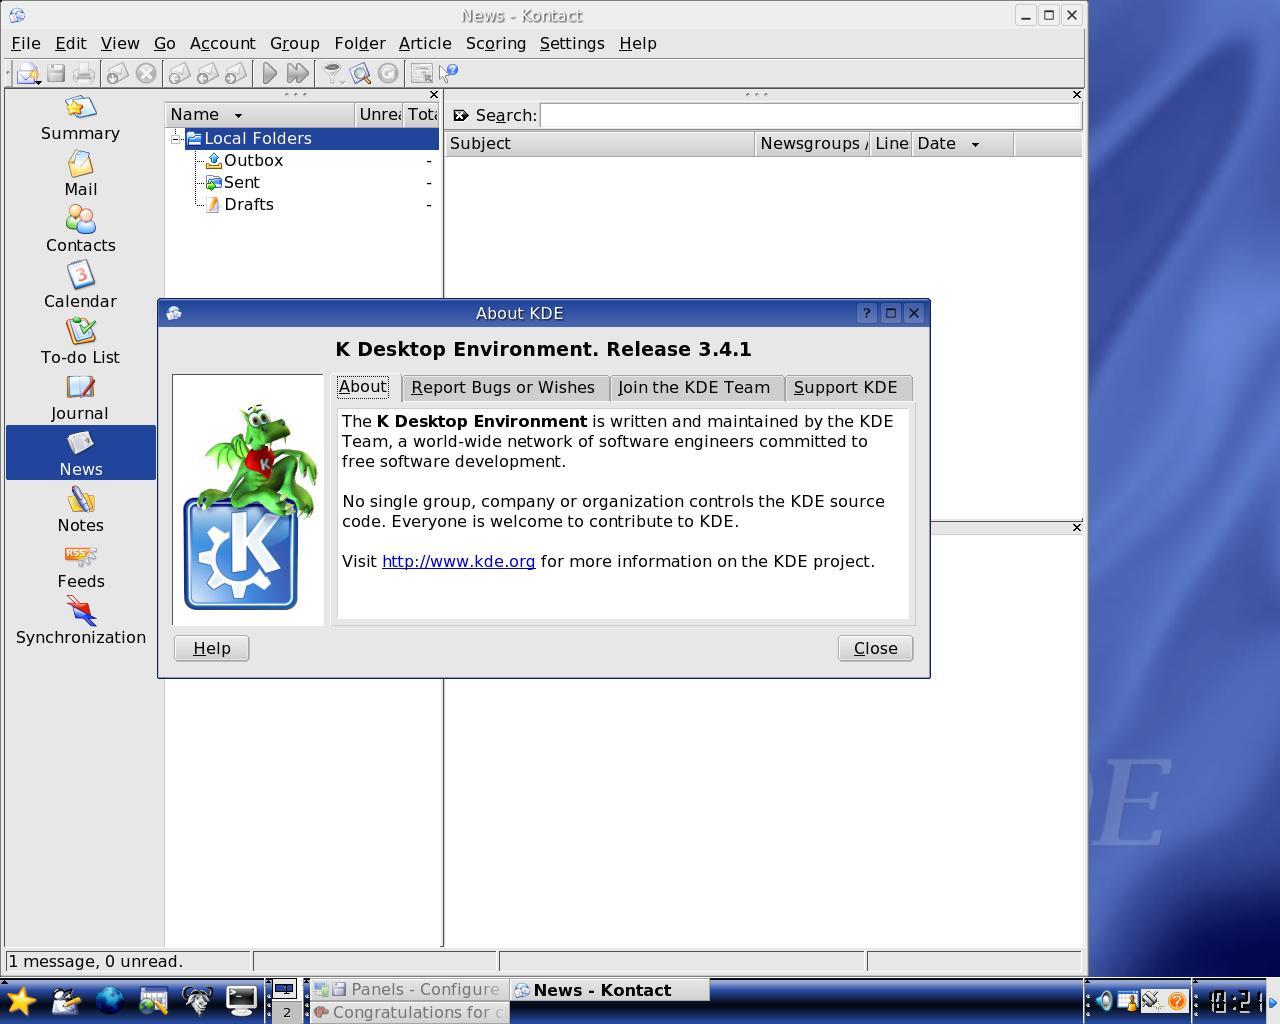
Task: Click the Name column header sort arrow
Action: (238, 116)
